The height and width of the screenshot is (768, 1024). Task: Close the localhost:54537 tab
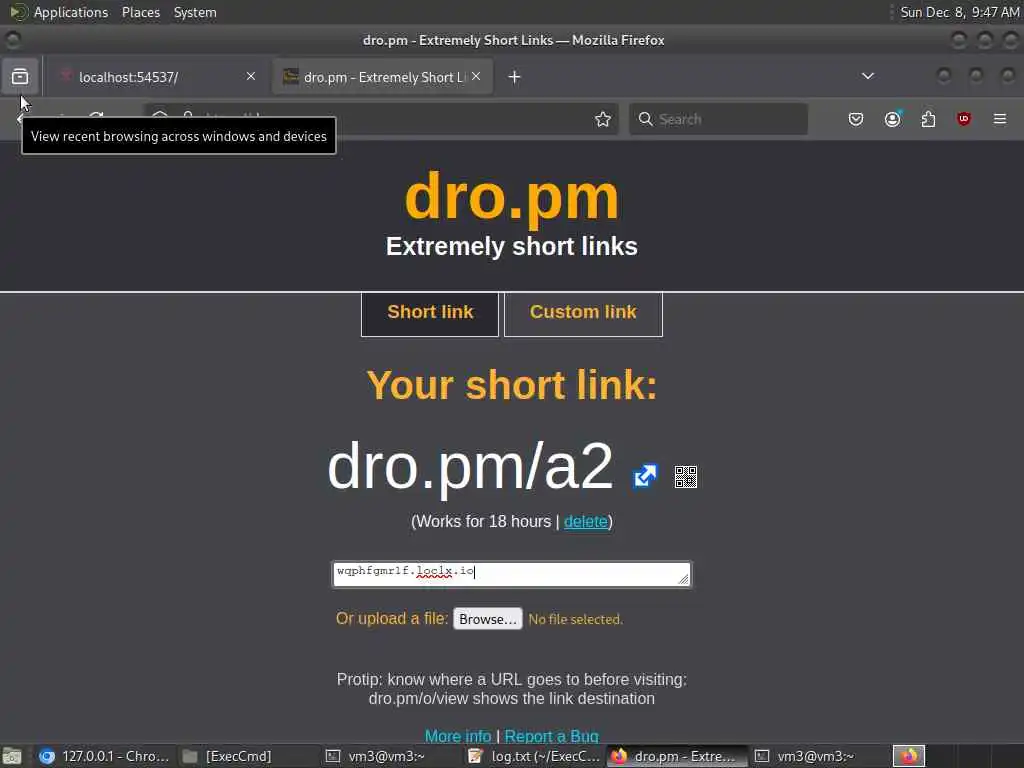pyautogui.click(x=251, y=76)
